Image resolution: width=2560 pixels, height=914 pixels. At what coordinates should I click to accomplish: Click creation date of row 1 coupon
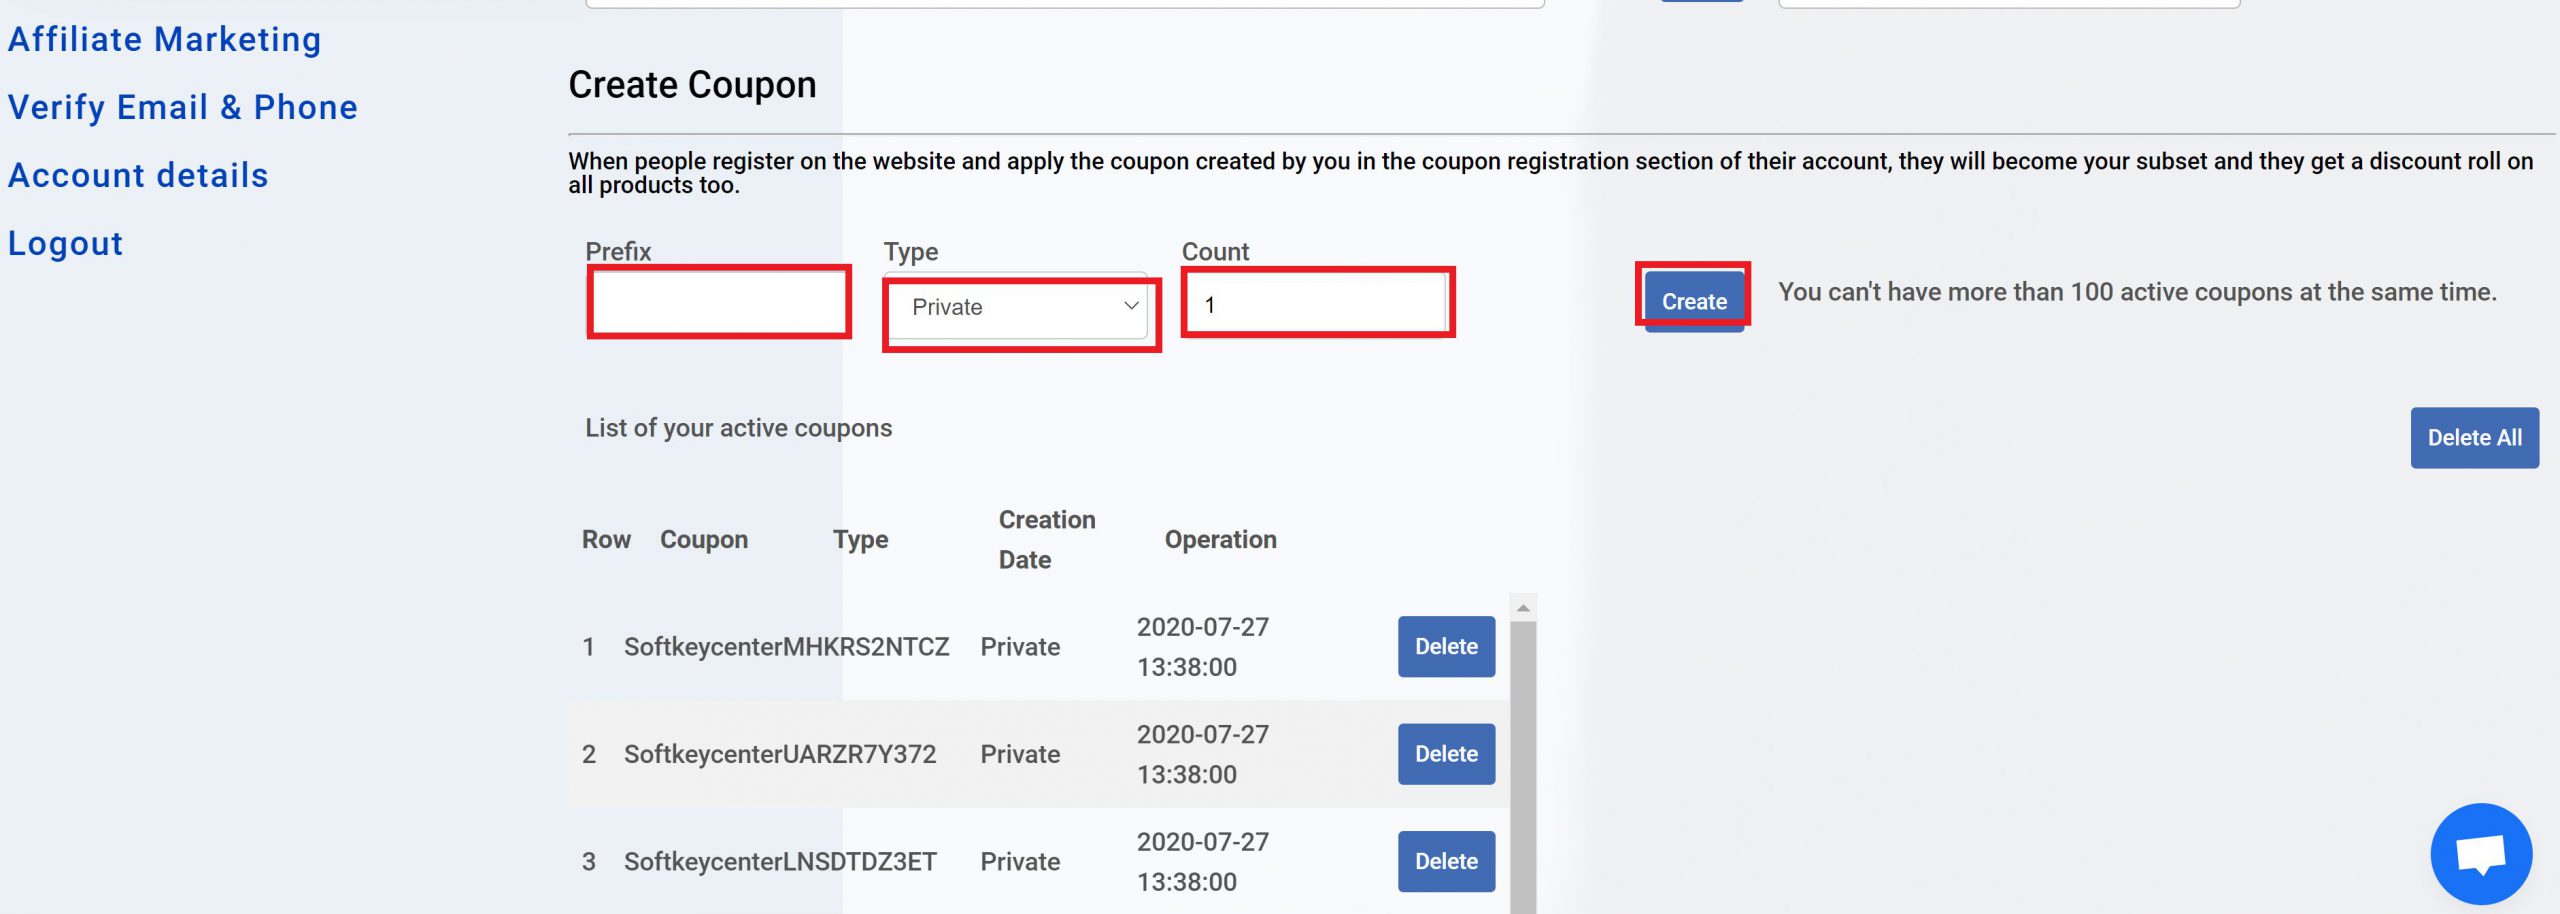pyautogui.click(x=1202, y=647)
